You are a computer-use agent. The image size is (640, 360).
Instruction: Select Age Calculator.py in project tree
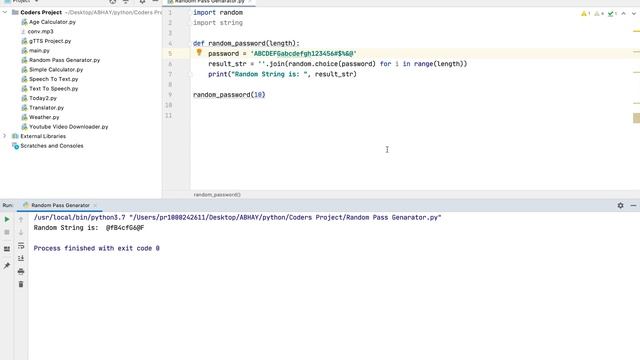[x=52, y=22]
